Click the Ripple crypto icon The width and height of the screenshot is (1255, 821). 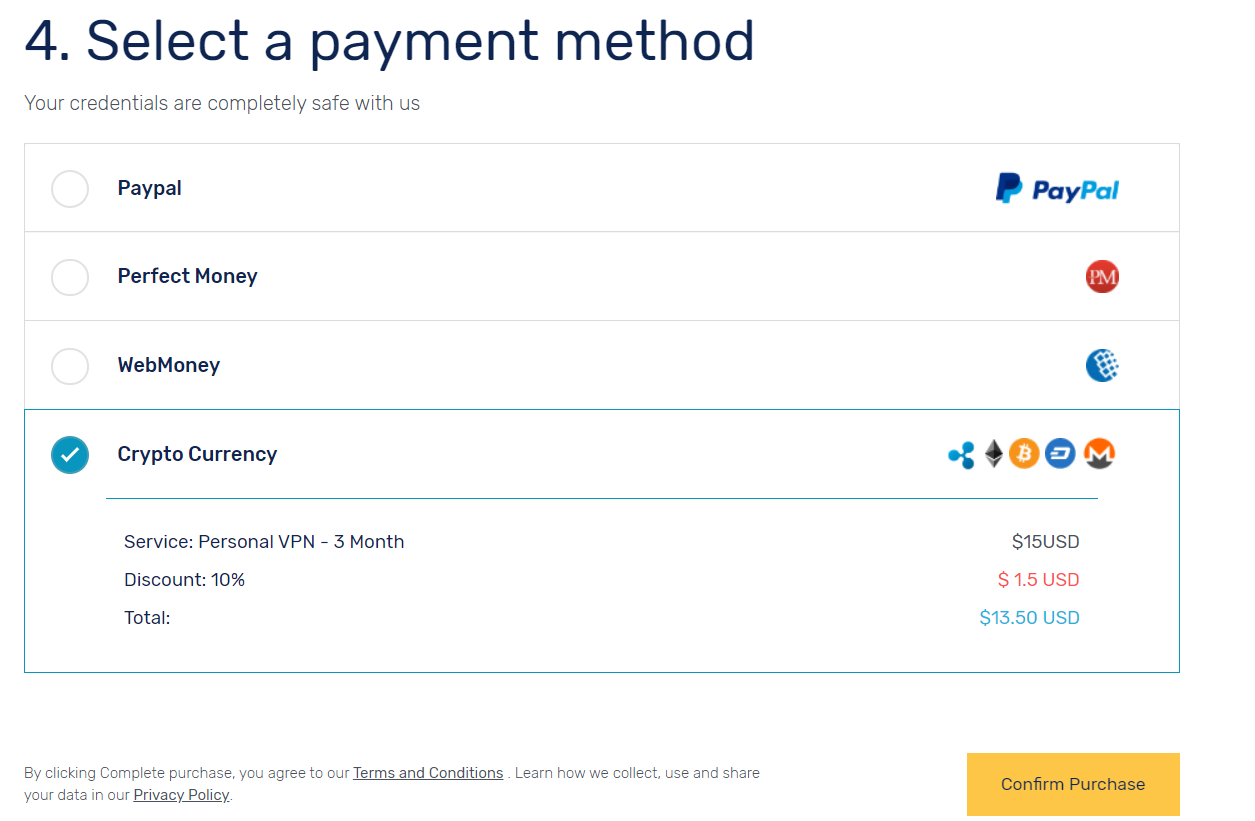pos(961,455)
